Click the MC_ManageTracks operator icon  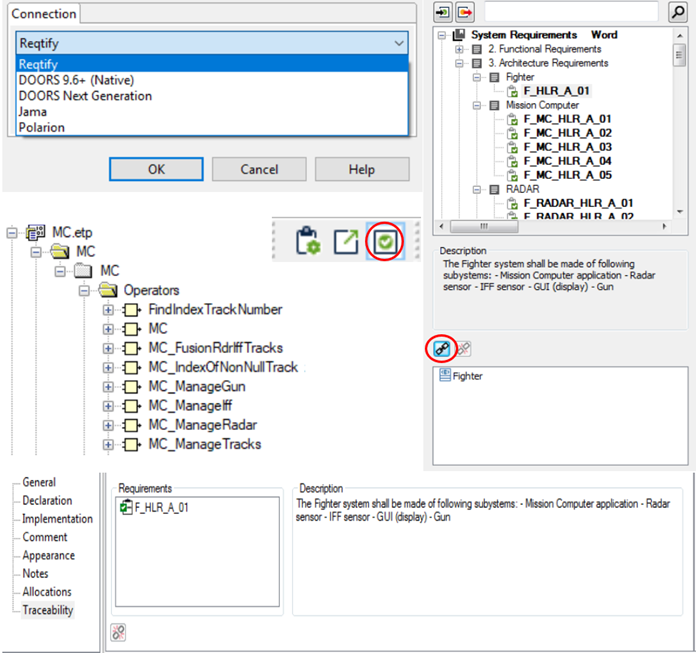click(x=132, y=444)
